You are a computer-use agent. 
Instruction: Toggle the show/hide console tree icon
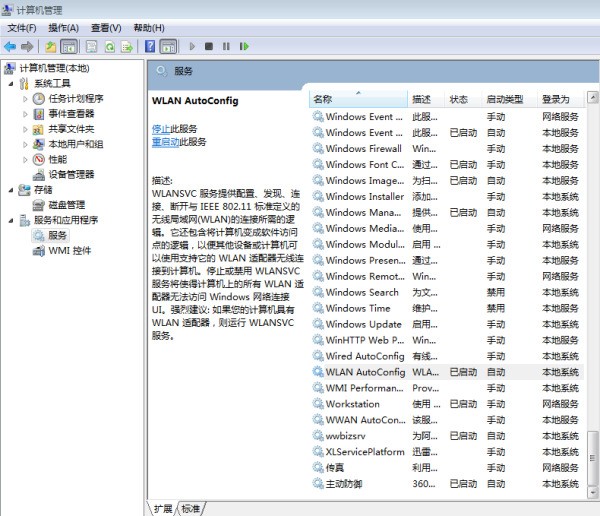pyautogui.click(x=69, y=47)
